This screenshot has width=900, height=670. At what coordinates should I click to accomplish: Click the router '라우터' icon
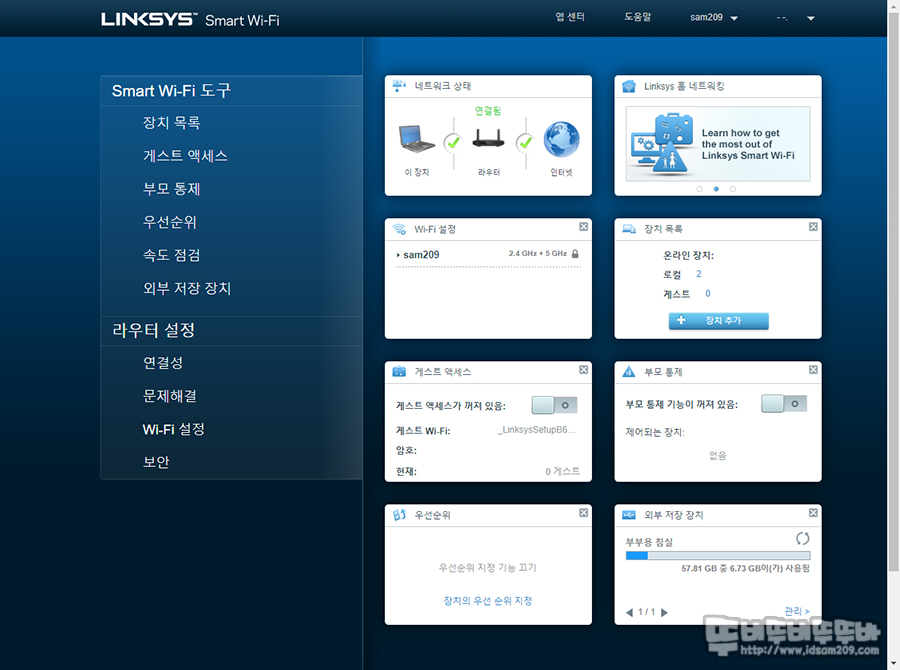click(x=488, y=138)
